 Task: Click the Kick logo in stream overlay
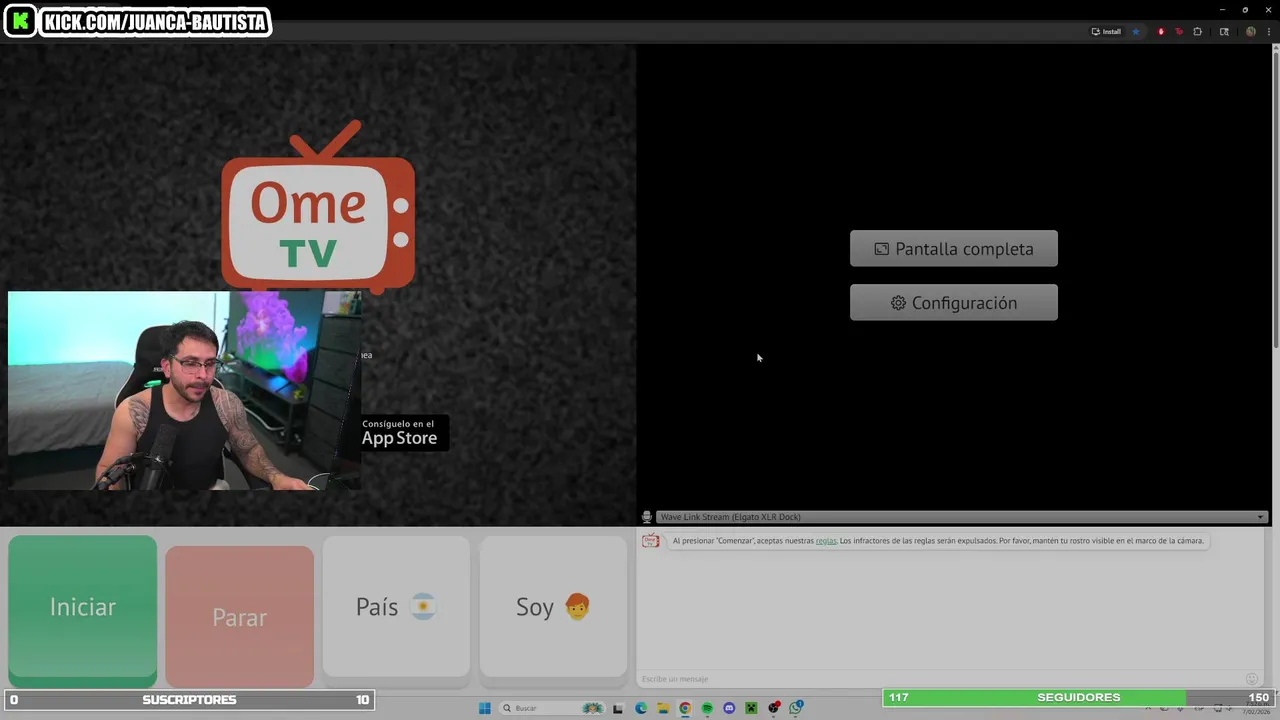point(20,21)
